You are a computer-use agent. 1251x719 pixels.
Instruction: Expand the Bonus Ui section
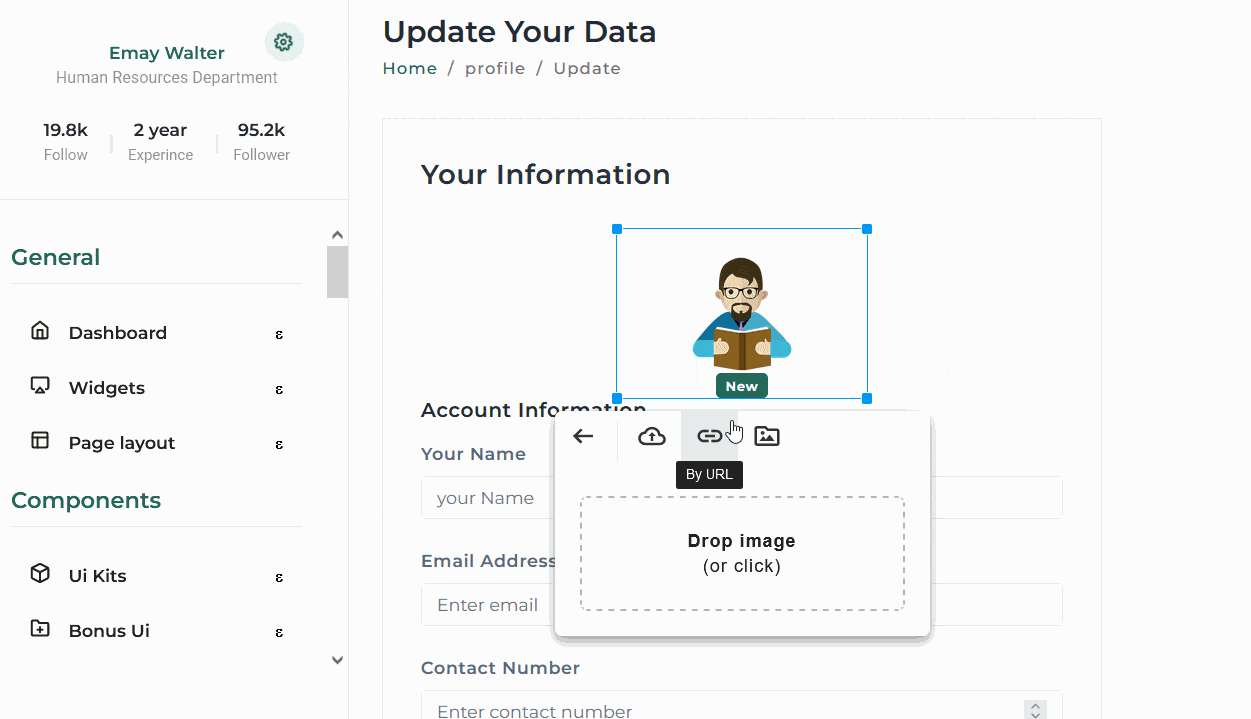[x=279, y=631]
